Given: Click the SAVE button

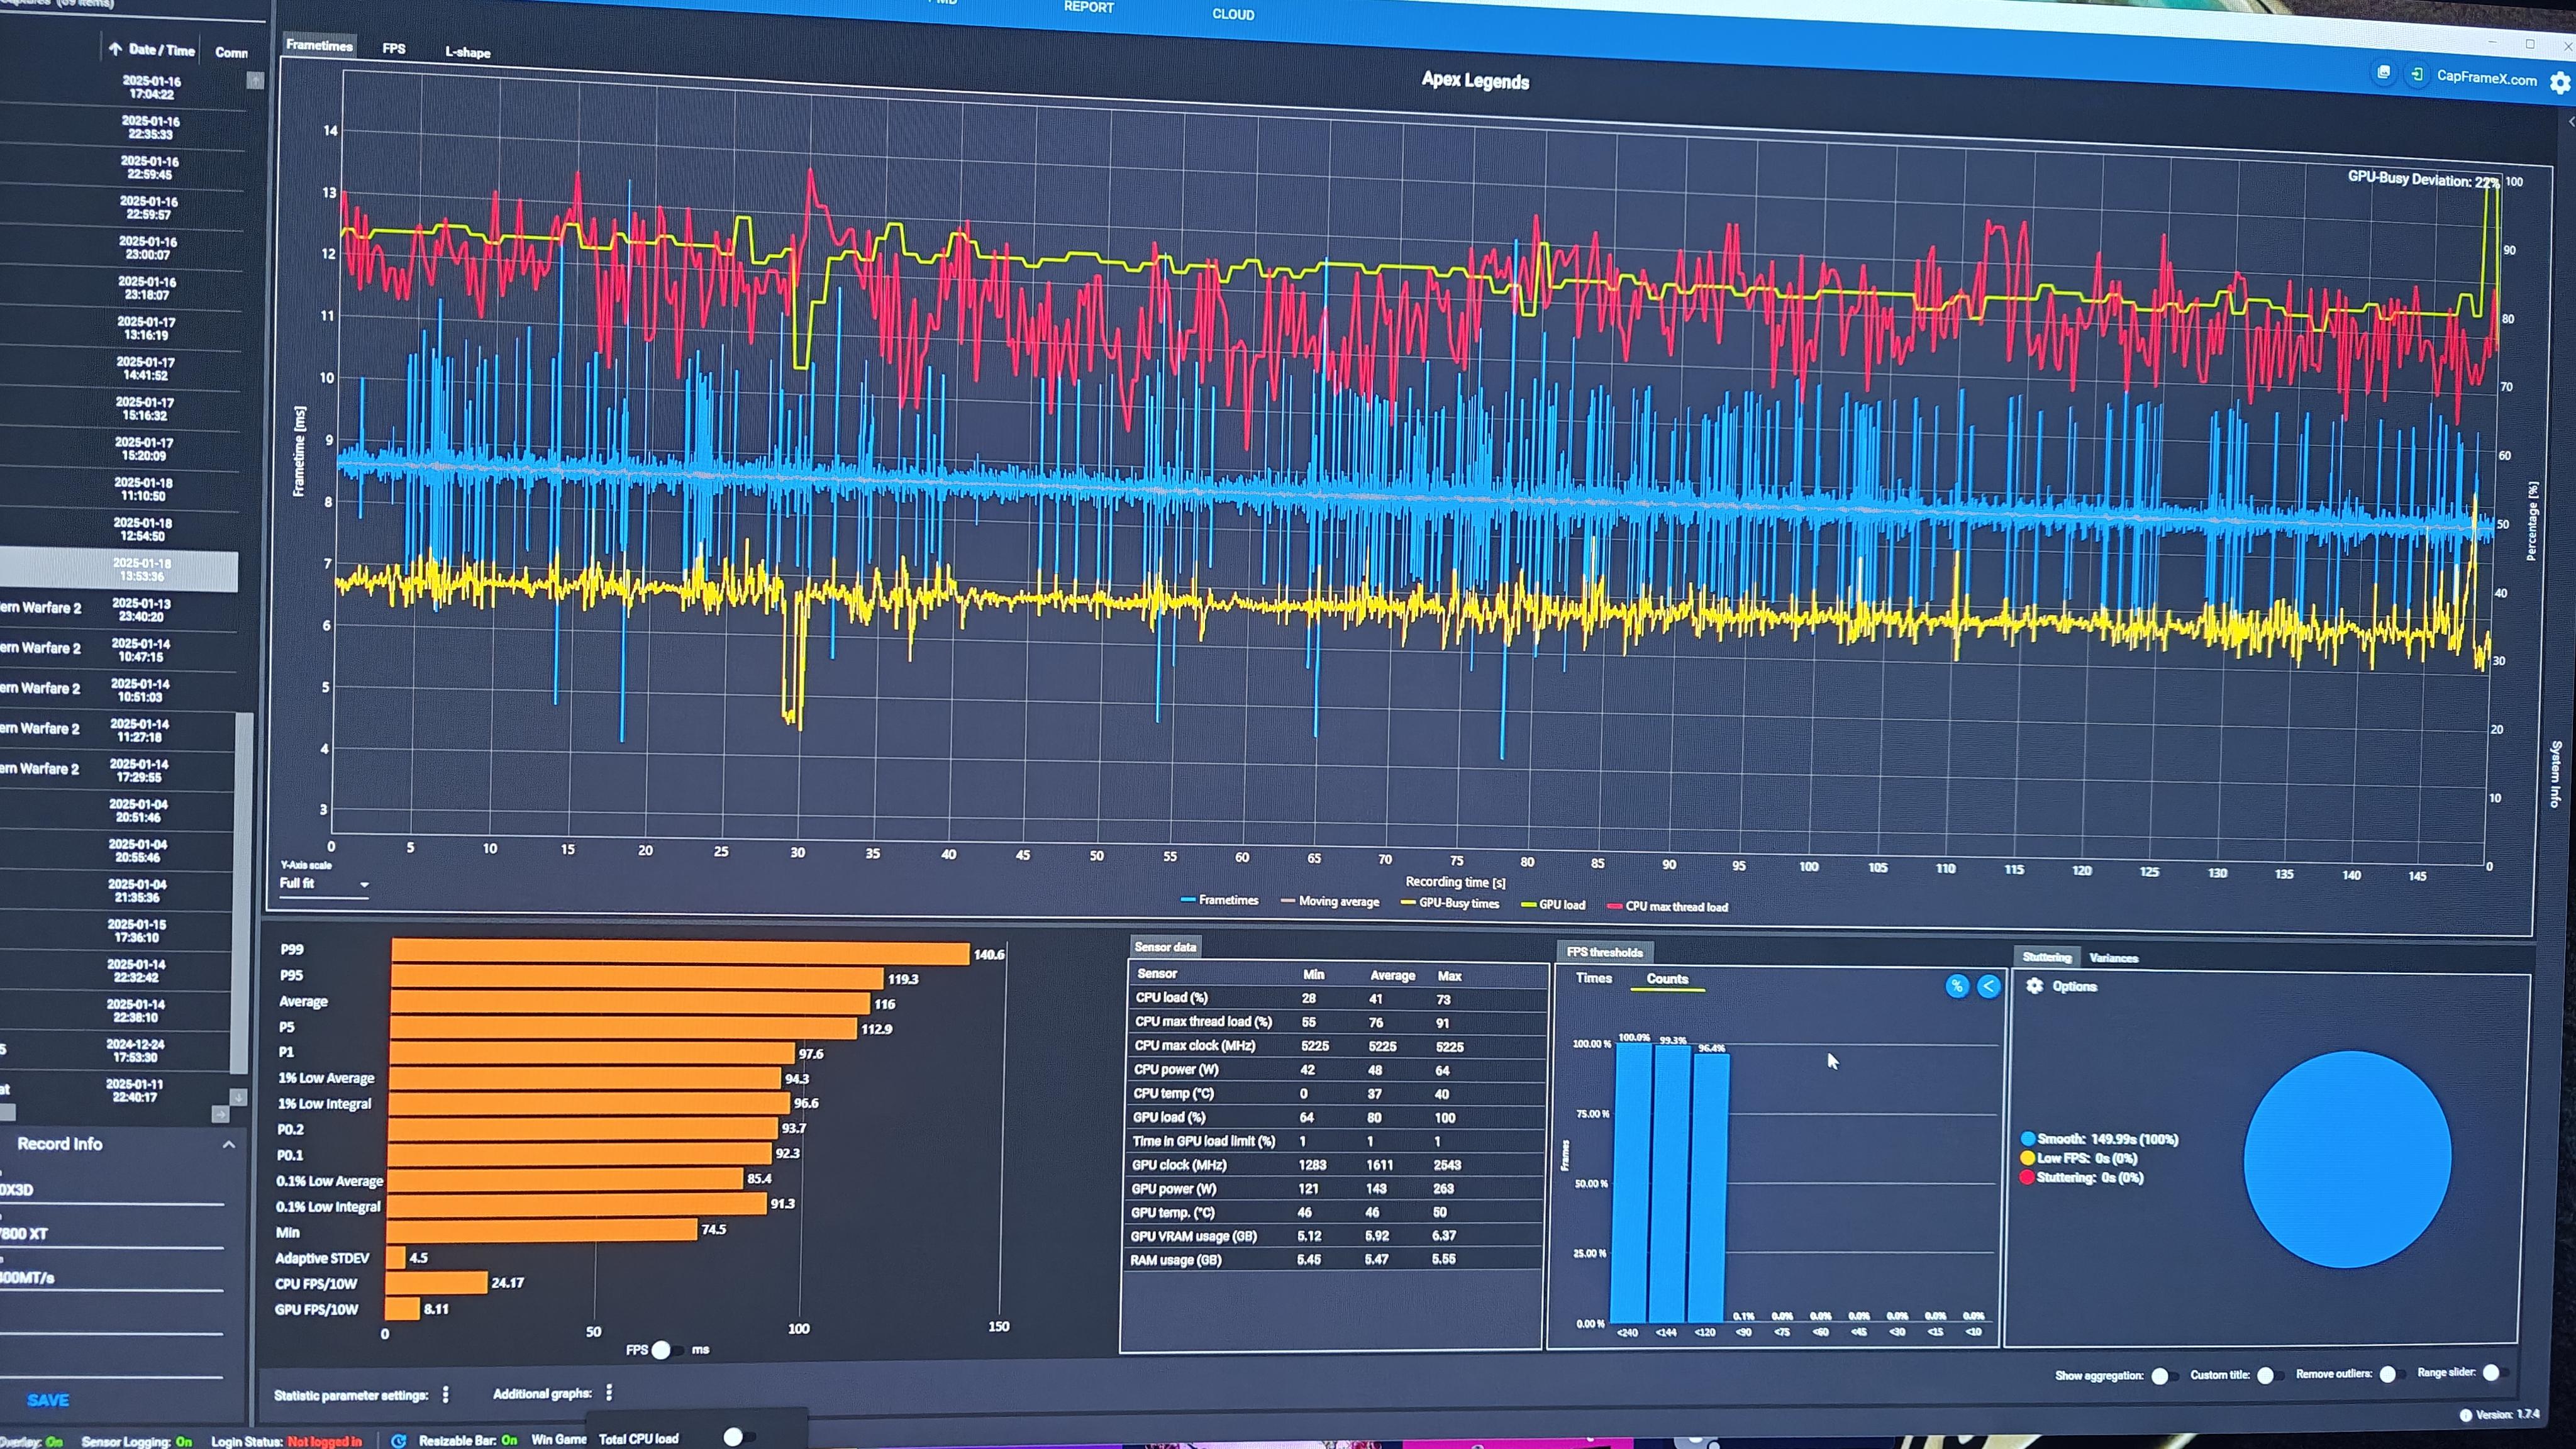Looking at the screenshot, I should [48, 1400].
